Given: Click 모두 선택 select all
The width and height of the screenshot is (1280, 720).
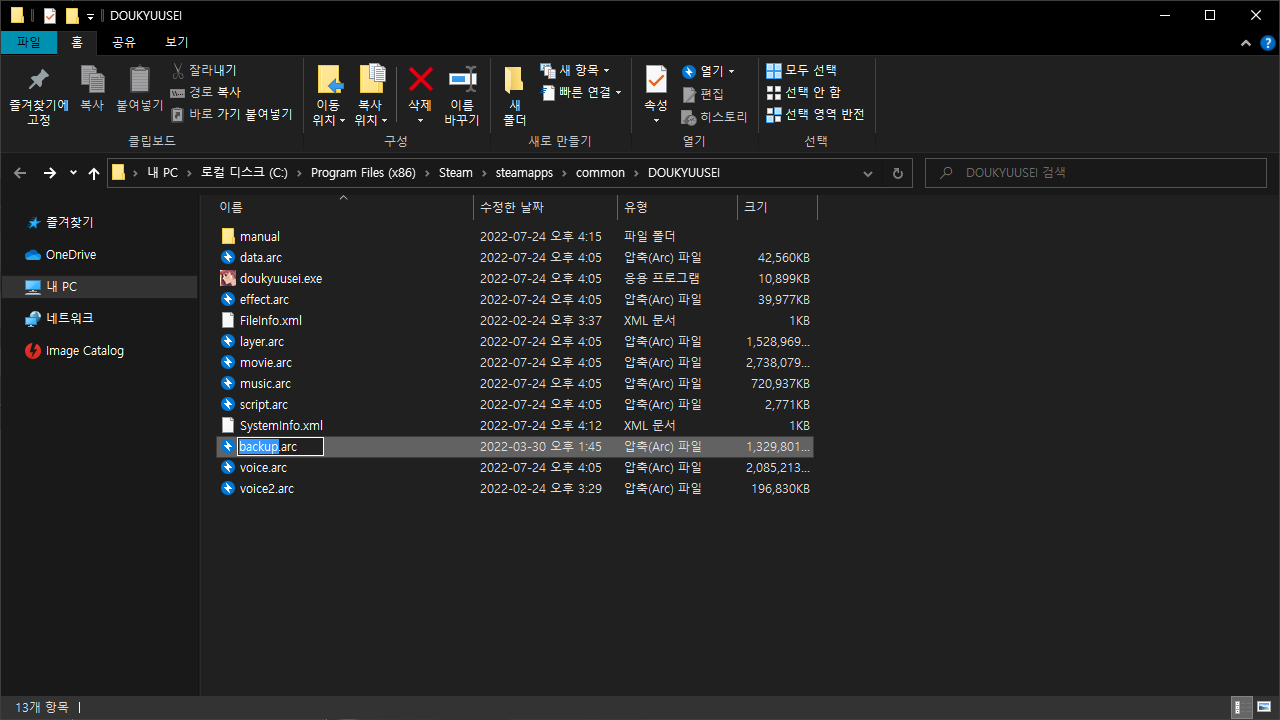Looking at the screenshot, I should [801, 70].
